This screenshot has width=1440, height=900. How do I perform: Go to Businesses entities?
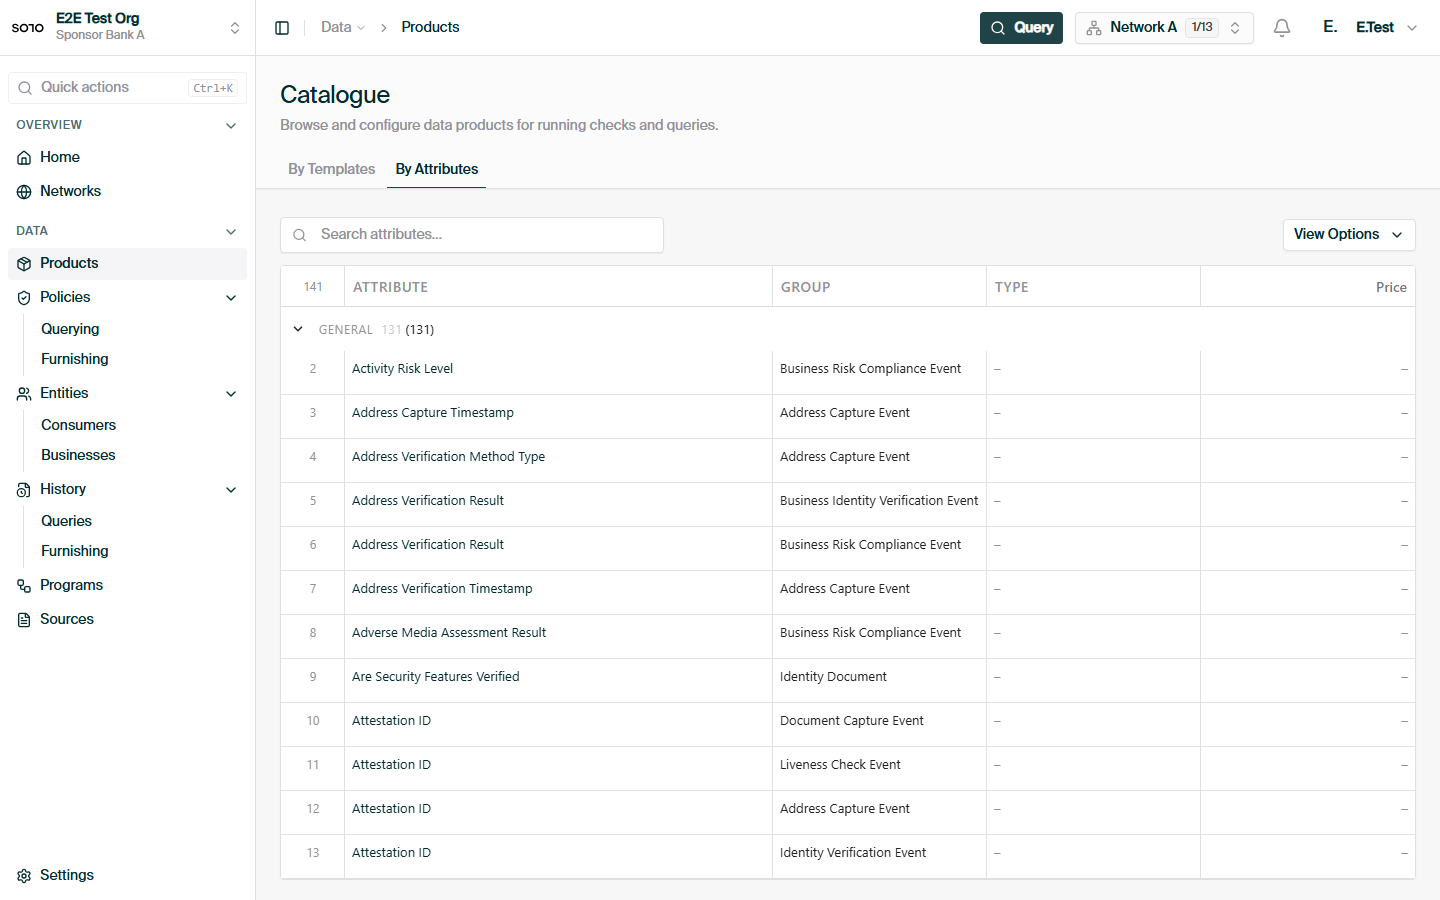point(78,455)
